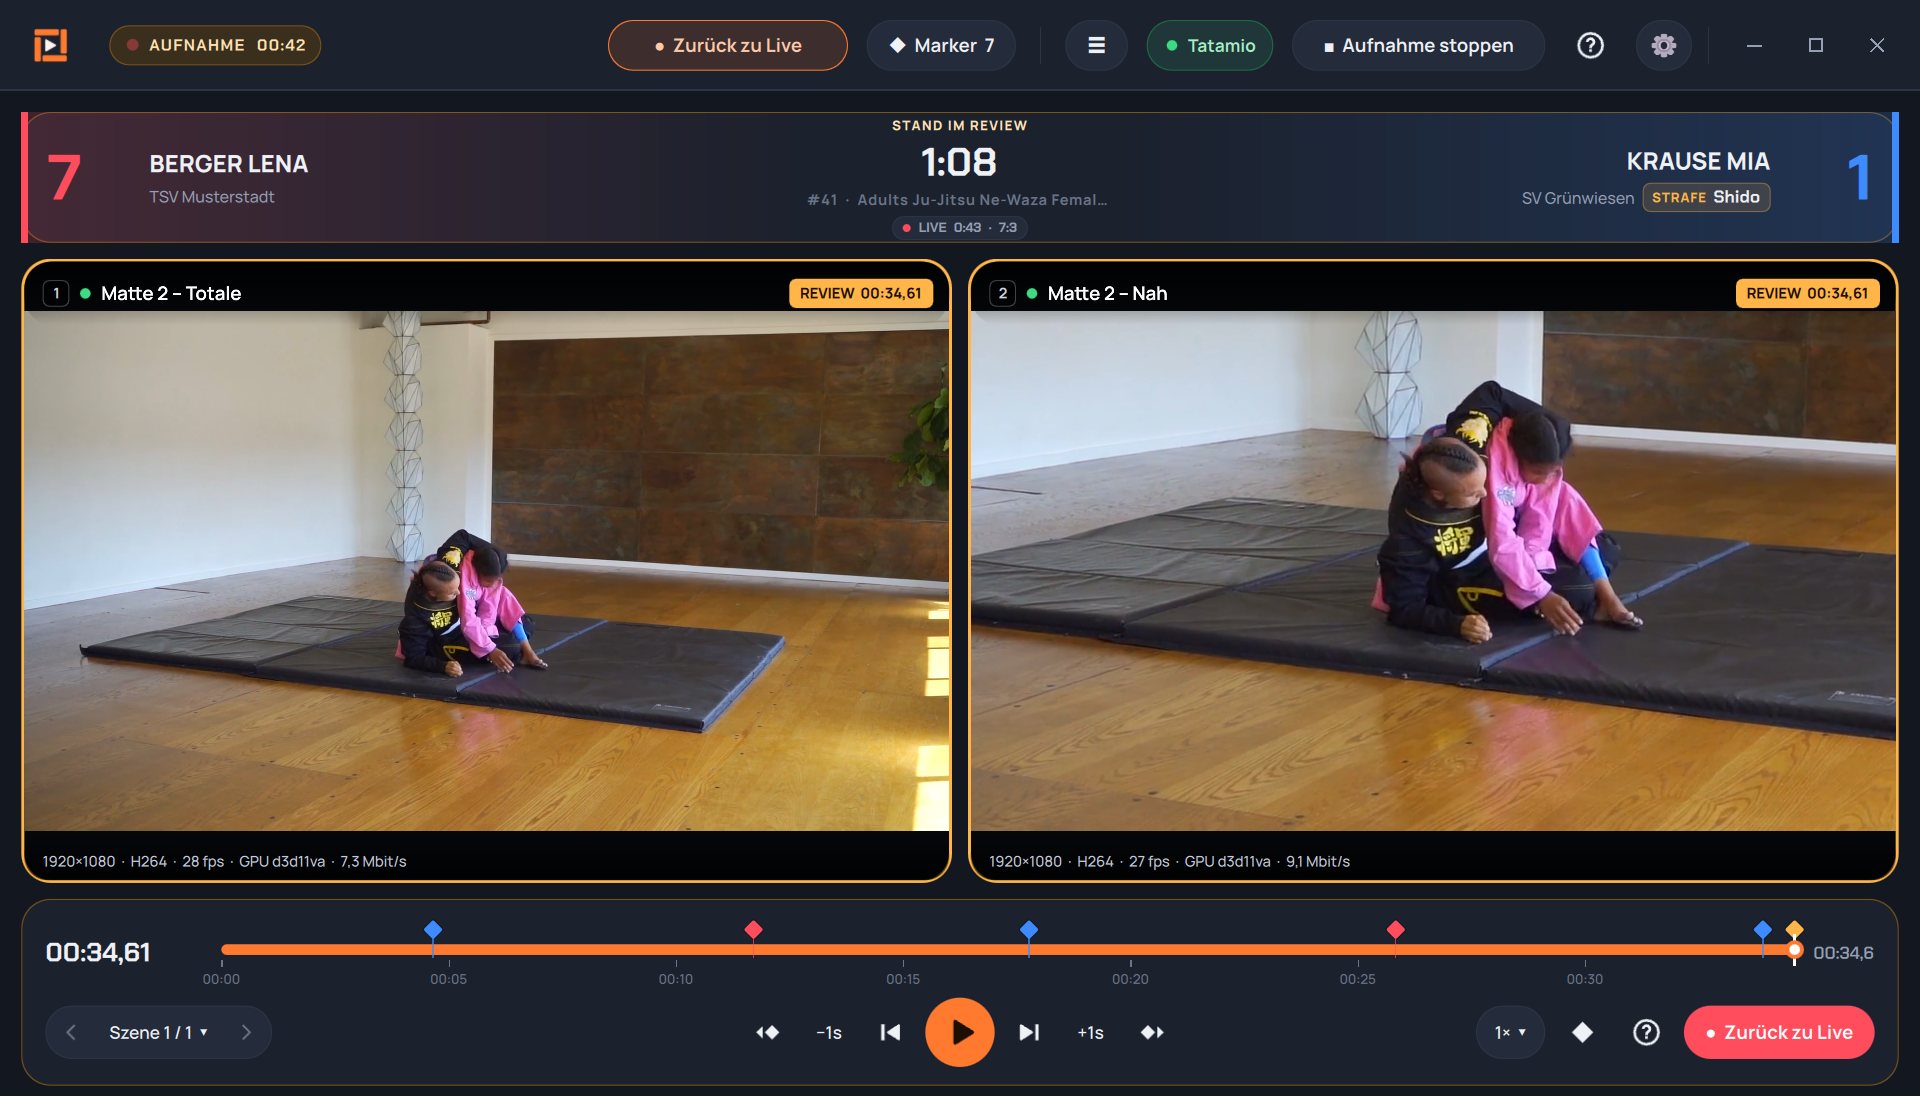Select the red marker near 00:11
The image size is (1920, 1096).
point(754,930)
